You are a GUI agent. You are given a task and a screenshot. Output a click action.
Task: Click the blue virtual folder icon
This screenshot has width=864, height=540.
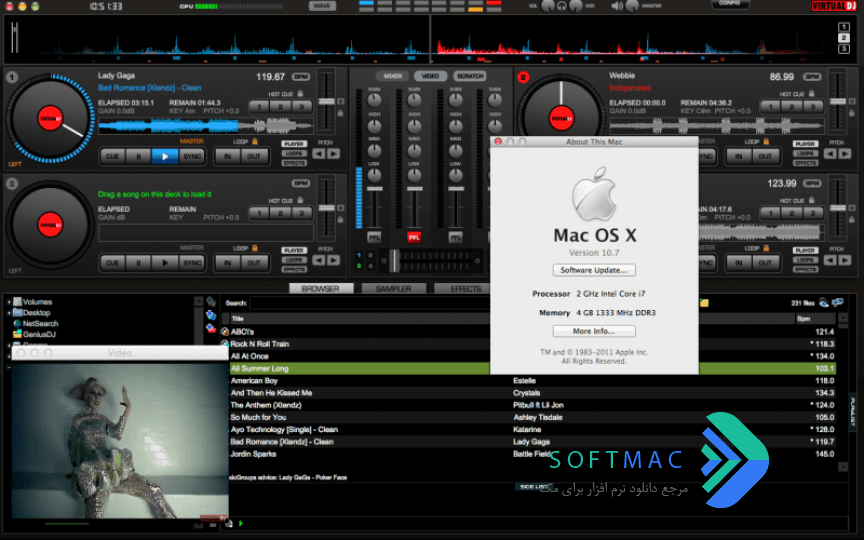pyautogui.click(x=211, y=315)
